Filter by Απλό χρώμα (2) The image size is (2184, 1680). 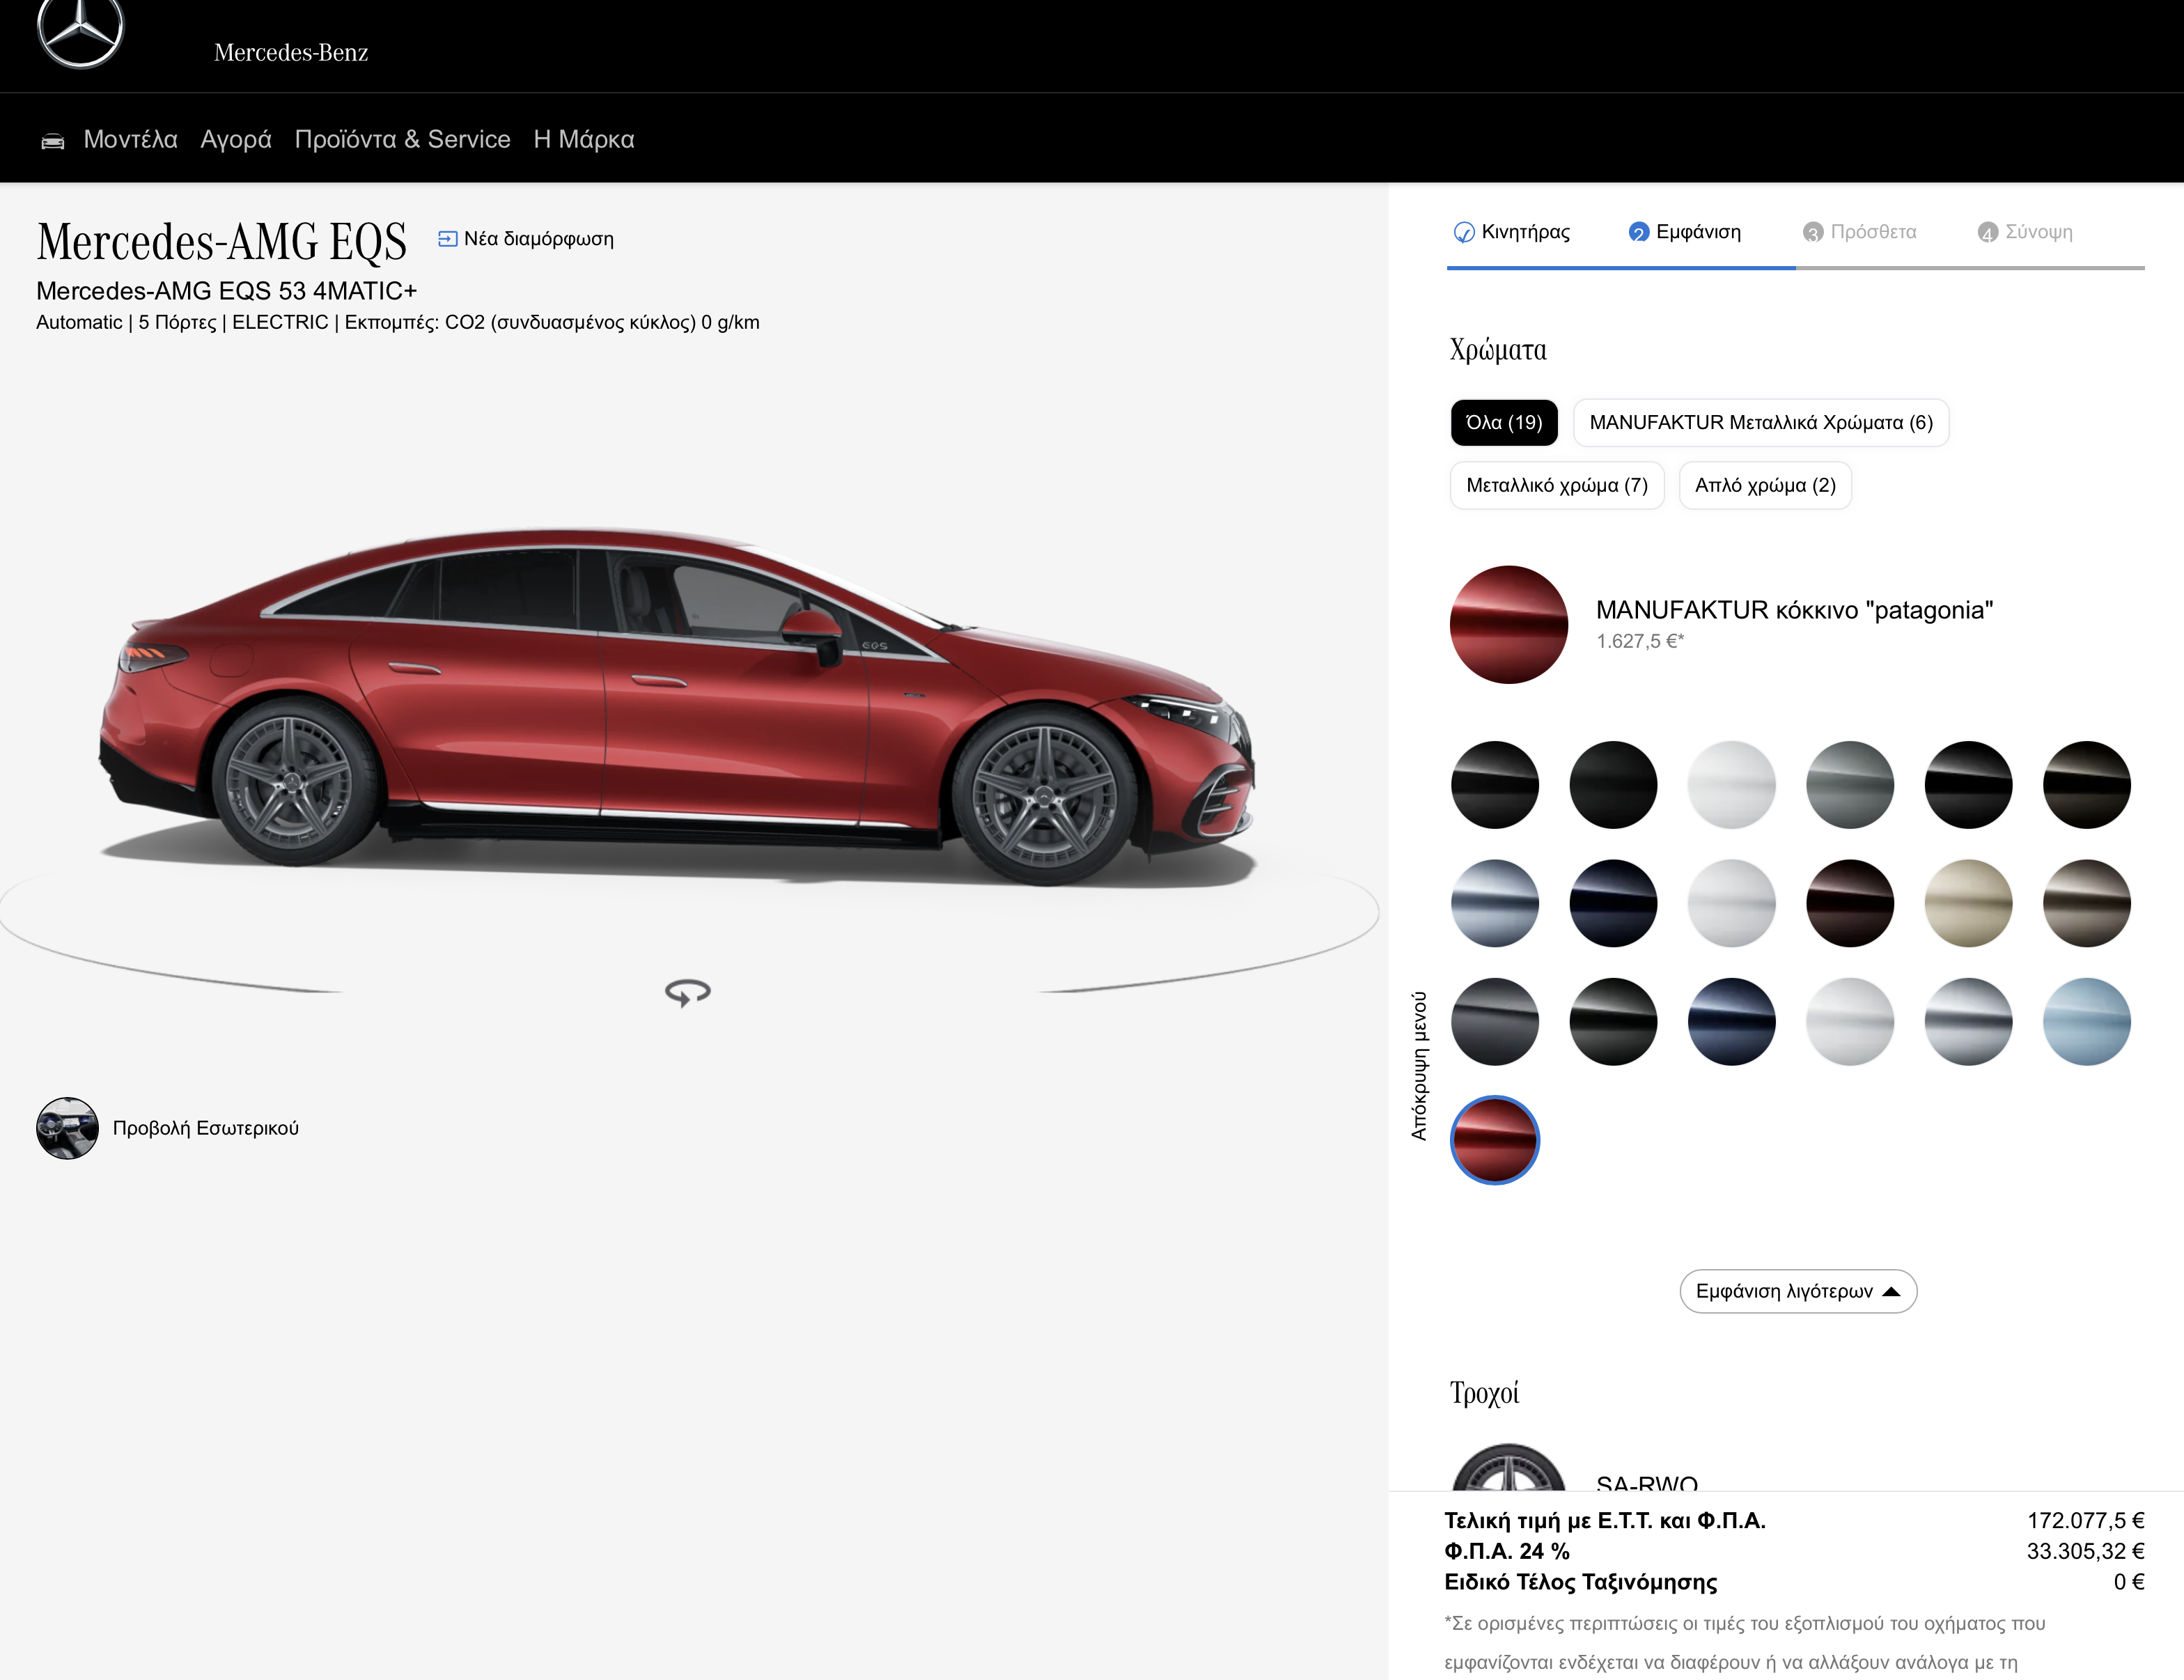[x=1764, y=486]
